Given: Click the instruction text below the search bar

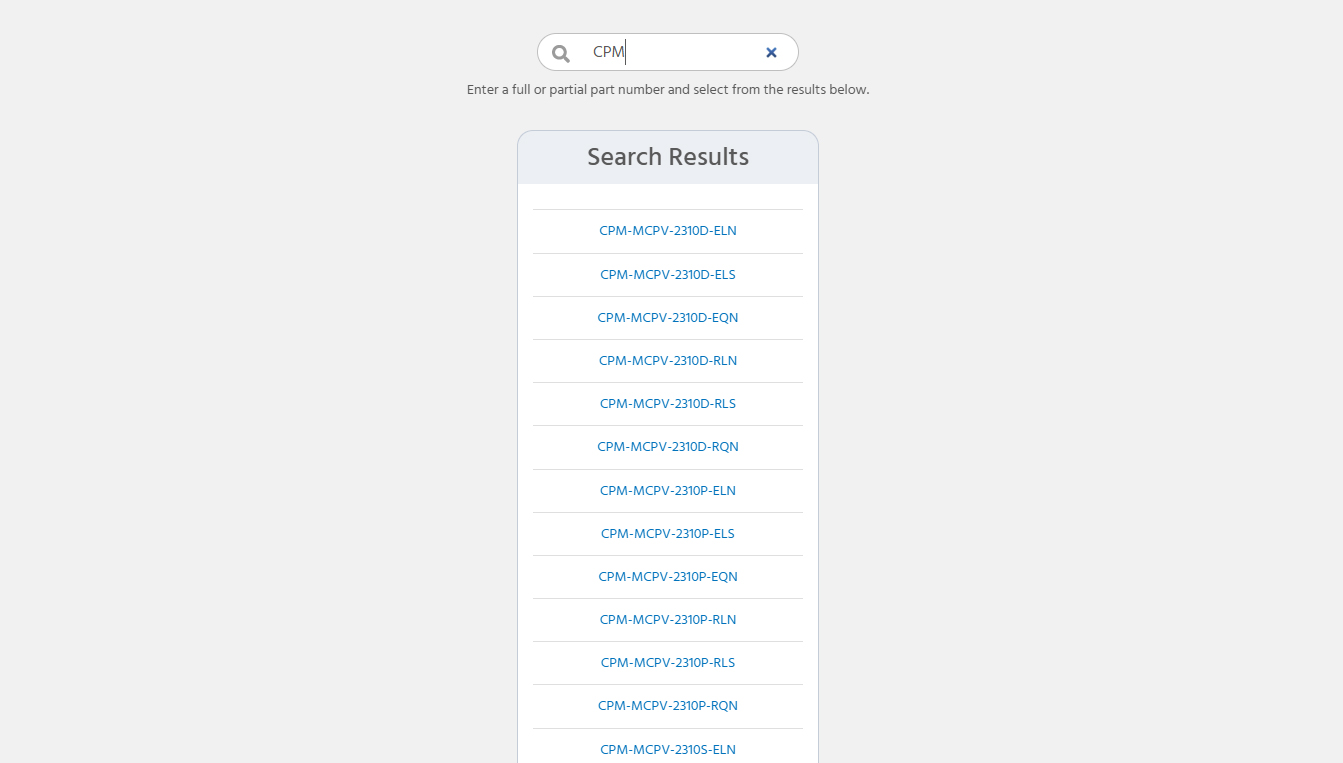Looking at the screenshot, I should [x=667, y=89].
